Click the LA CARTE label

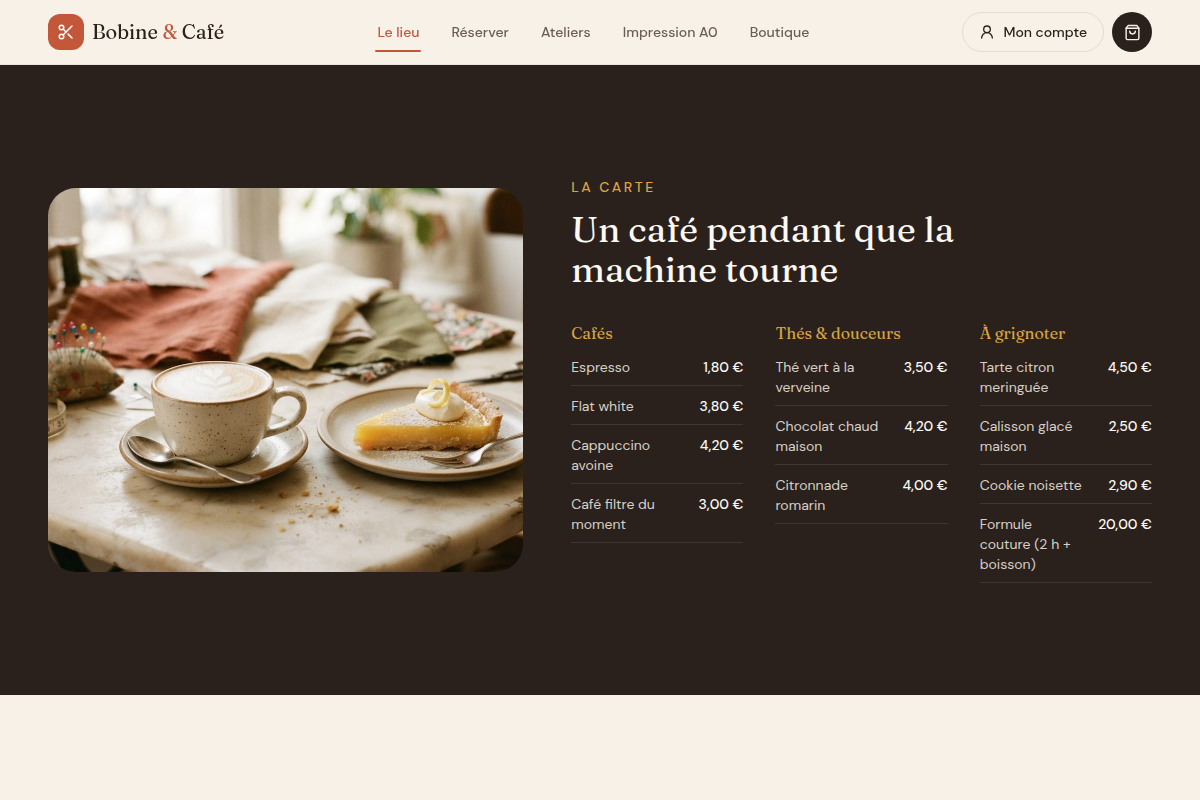click(613, 187)
